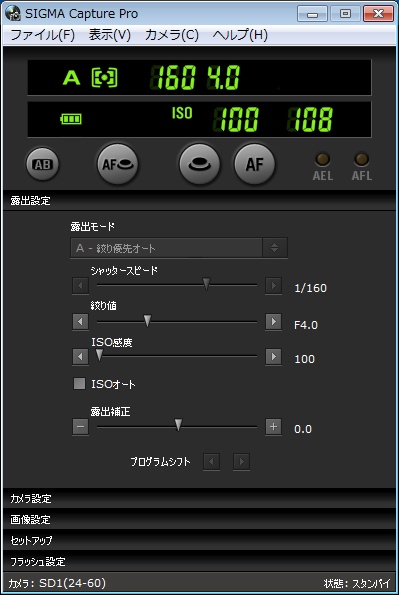This screenshot has width=399, height=595.
Task: Click the F4.0 aperture value
Action: (306, 325)
